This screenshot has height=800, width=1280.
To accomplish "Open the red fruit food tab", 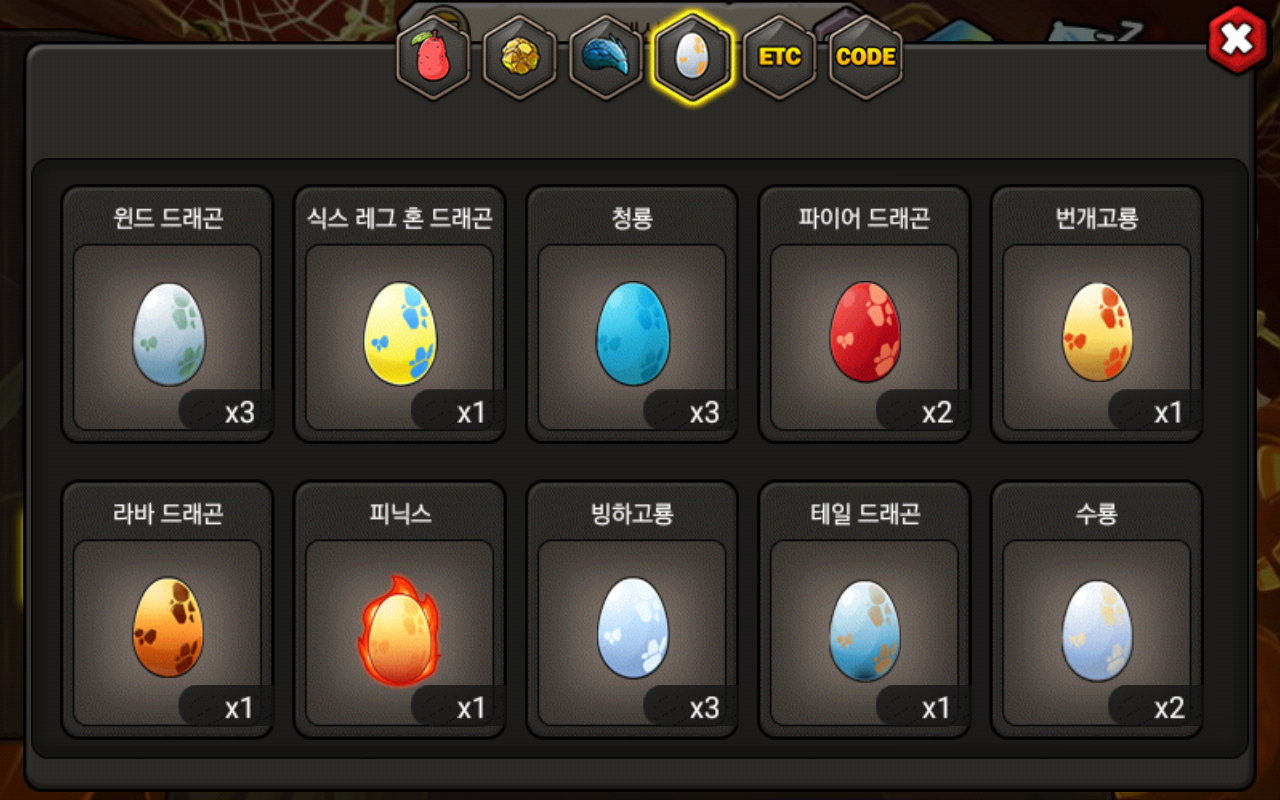I will [433, 58].
